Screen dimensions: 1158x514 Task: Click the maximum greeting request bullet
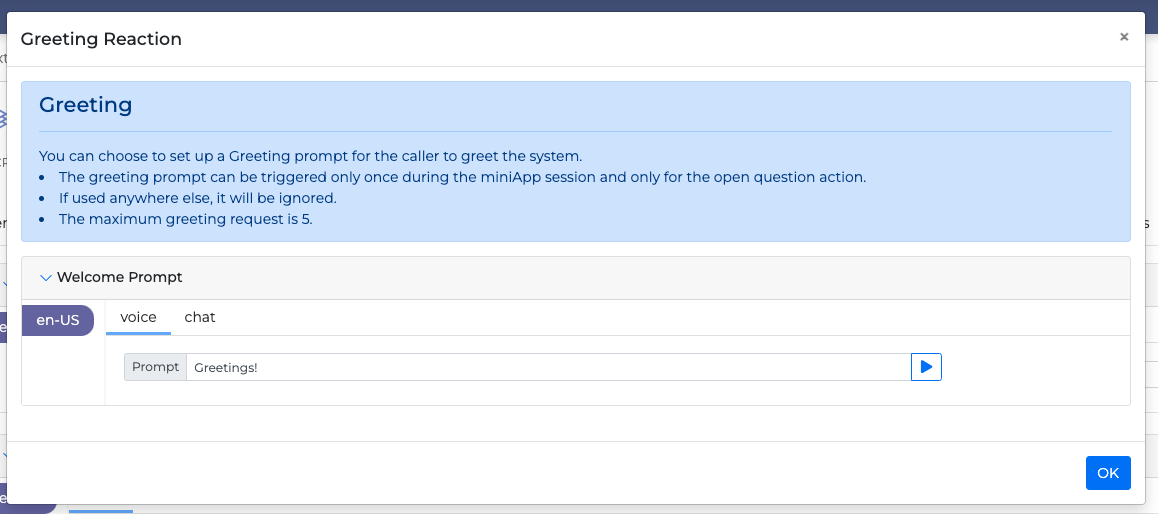(185, 219)
